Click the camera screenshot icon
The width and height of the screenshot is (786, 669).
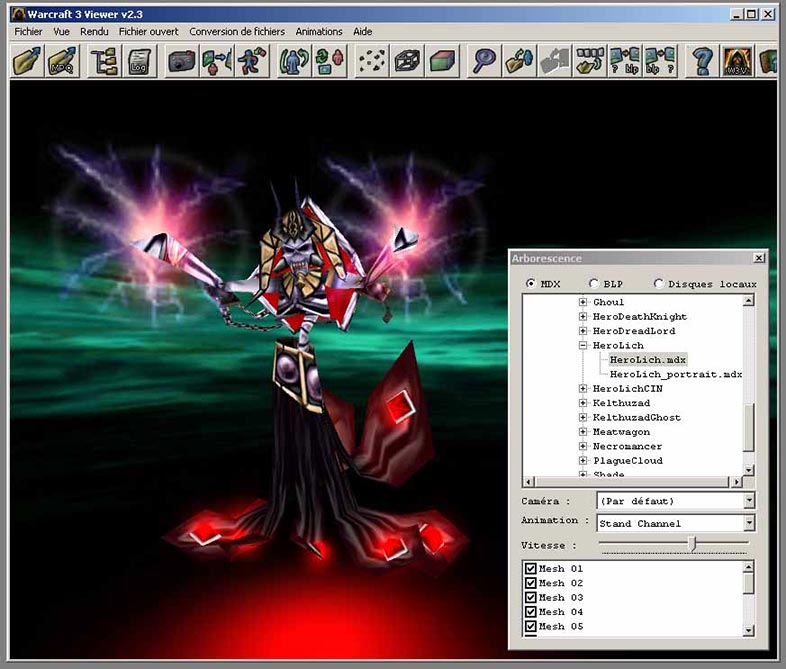[181, 61]
